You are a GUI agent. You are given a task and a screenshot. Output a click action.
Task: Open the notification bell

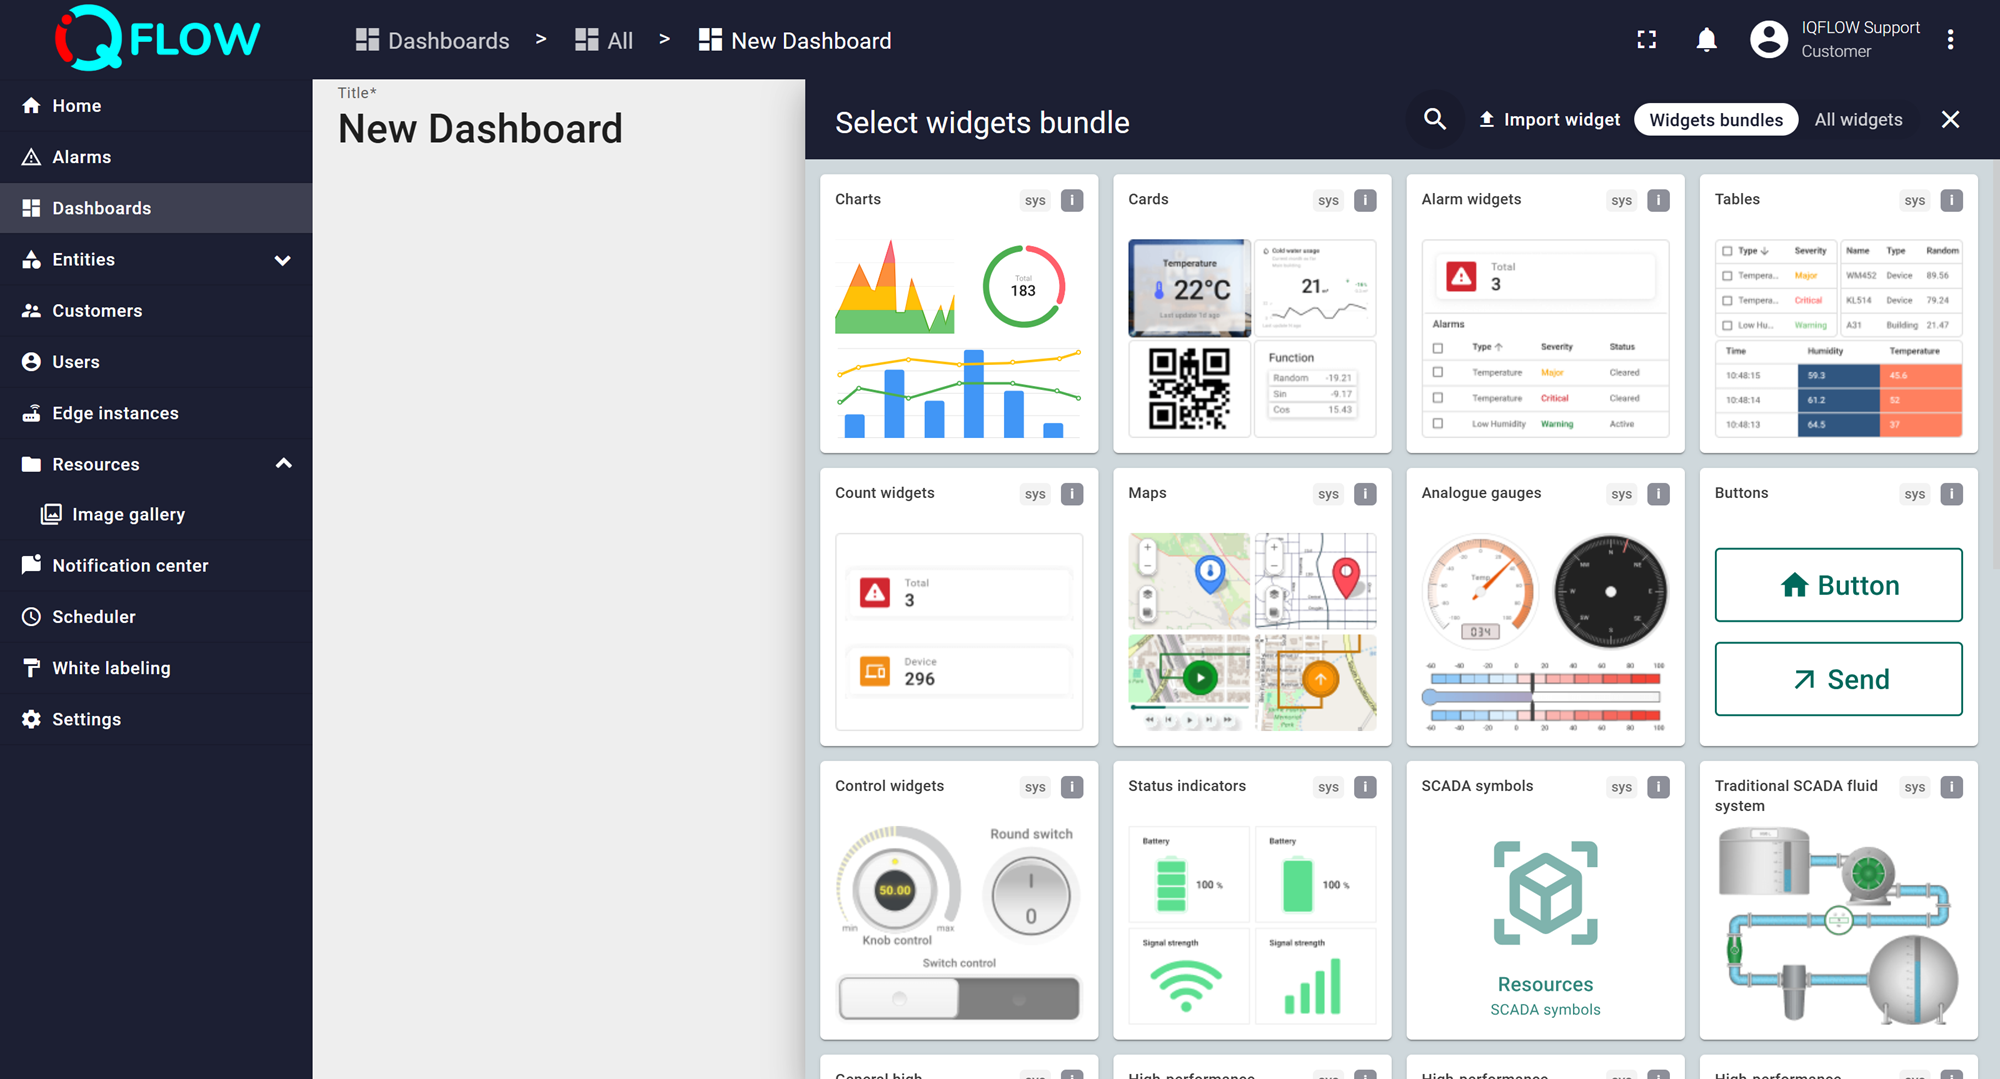(x=1706, y=39)
